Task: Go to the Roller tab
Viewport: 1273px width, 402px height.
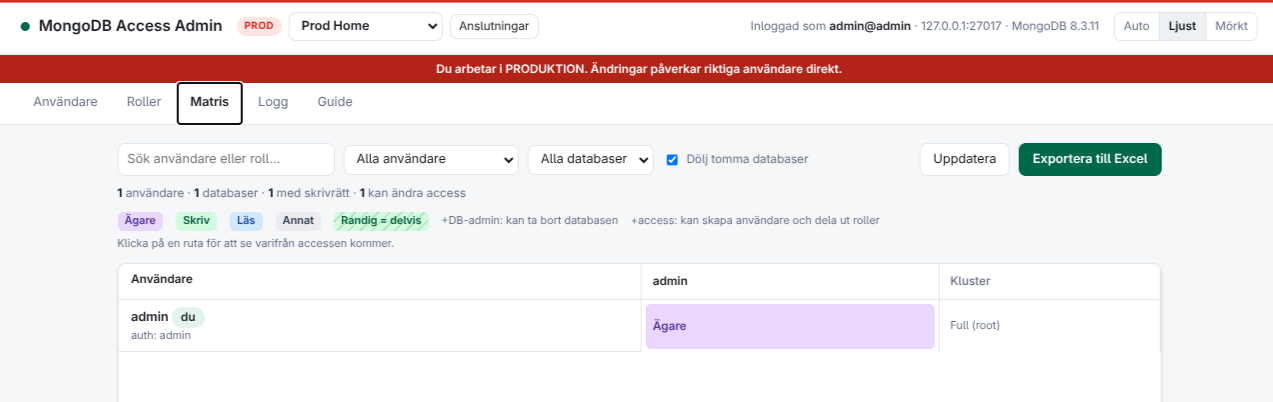Action: [x=144, y=102]
